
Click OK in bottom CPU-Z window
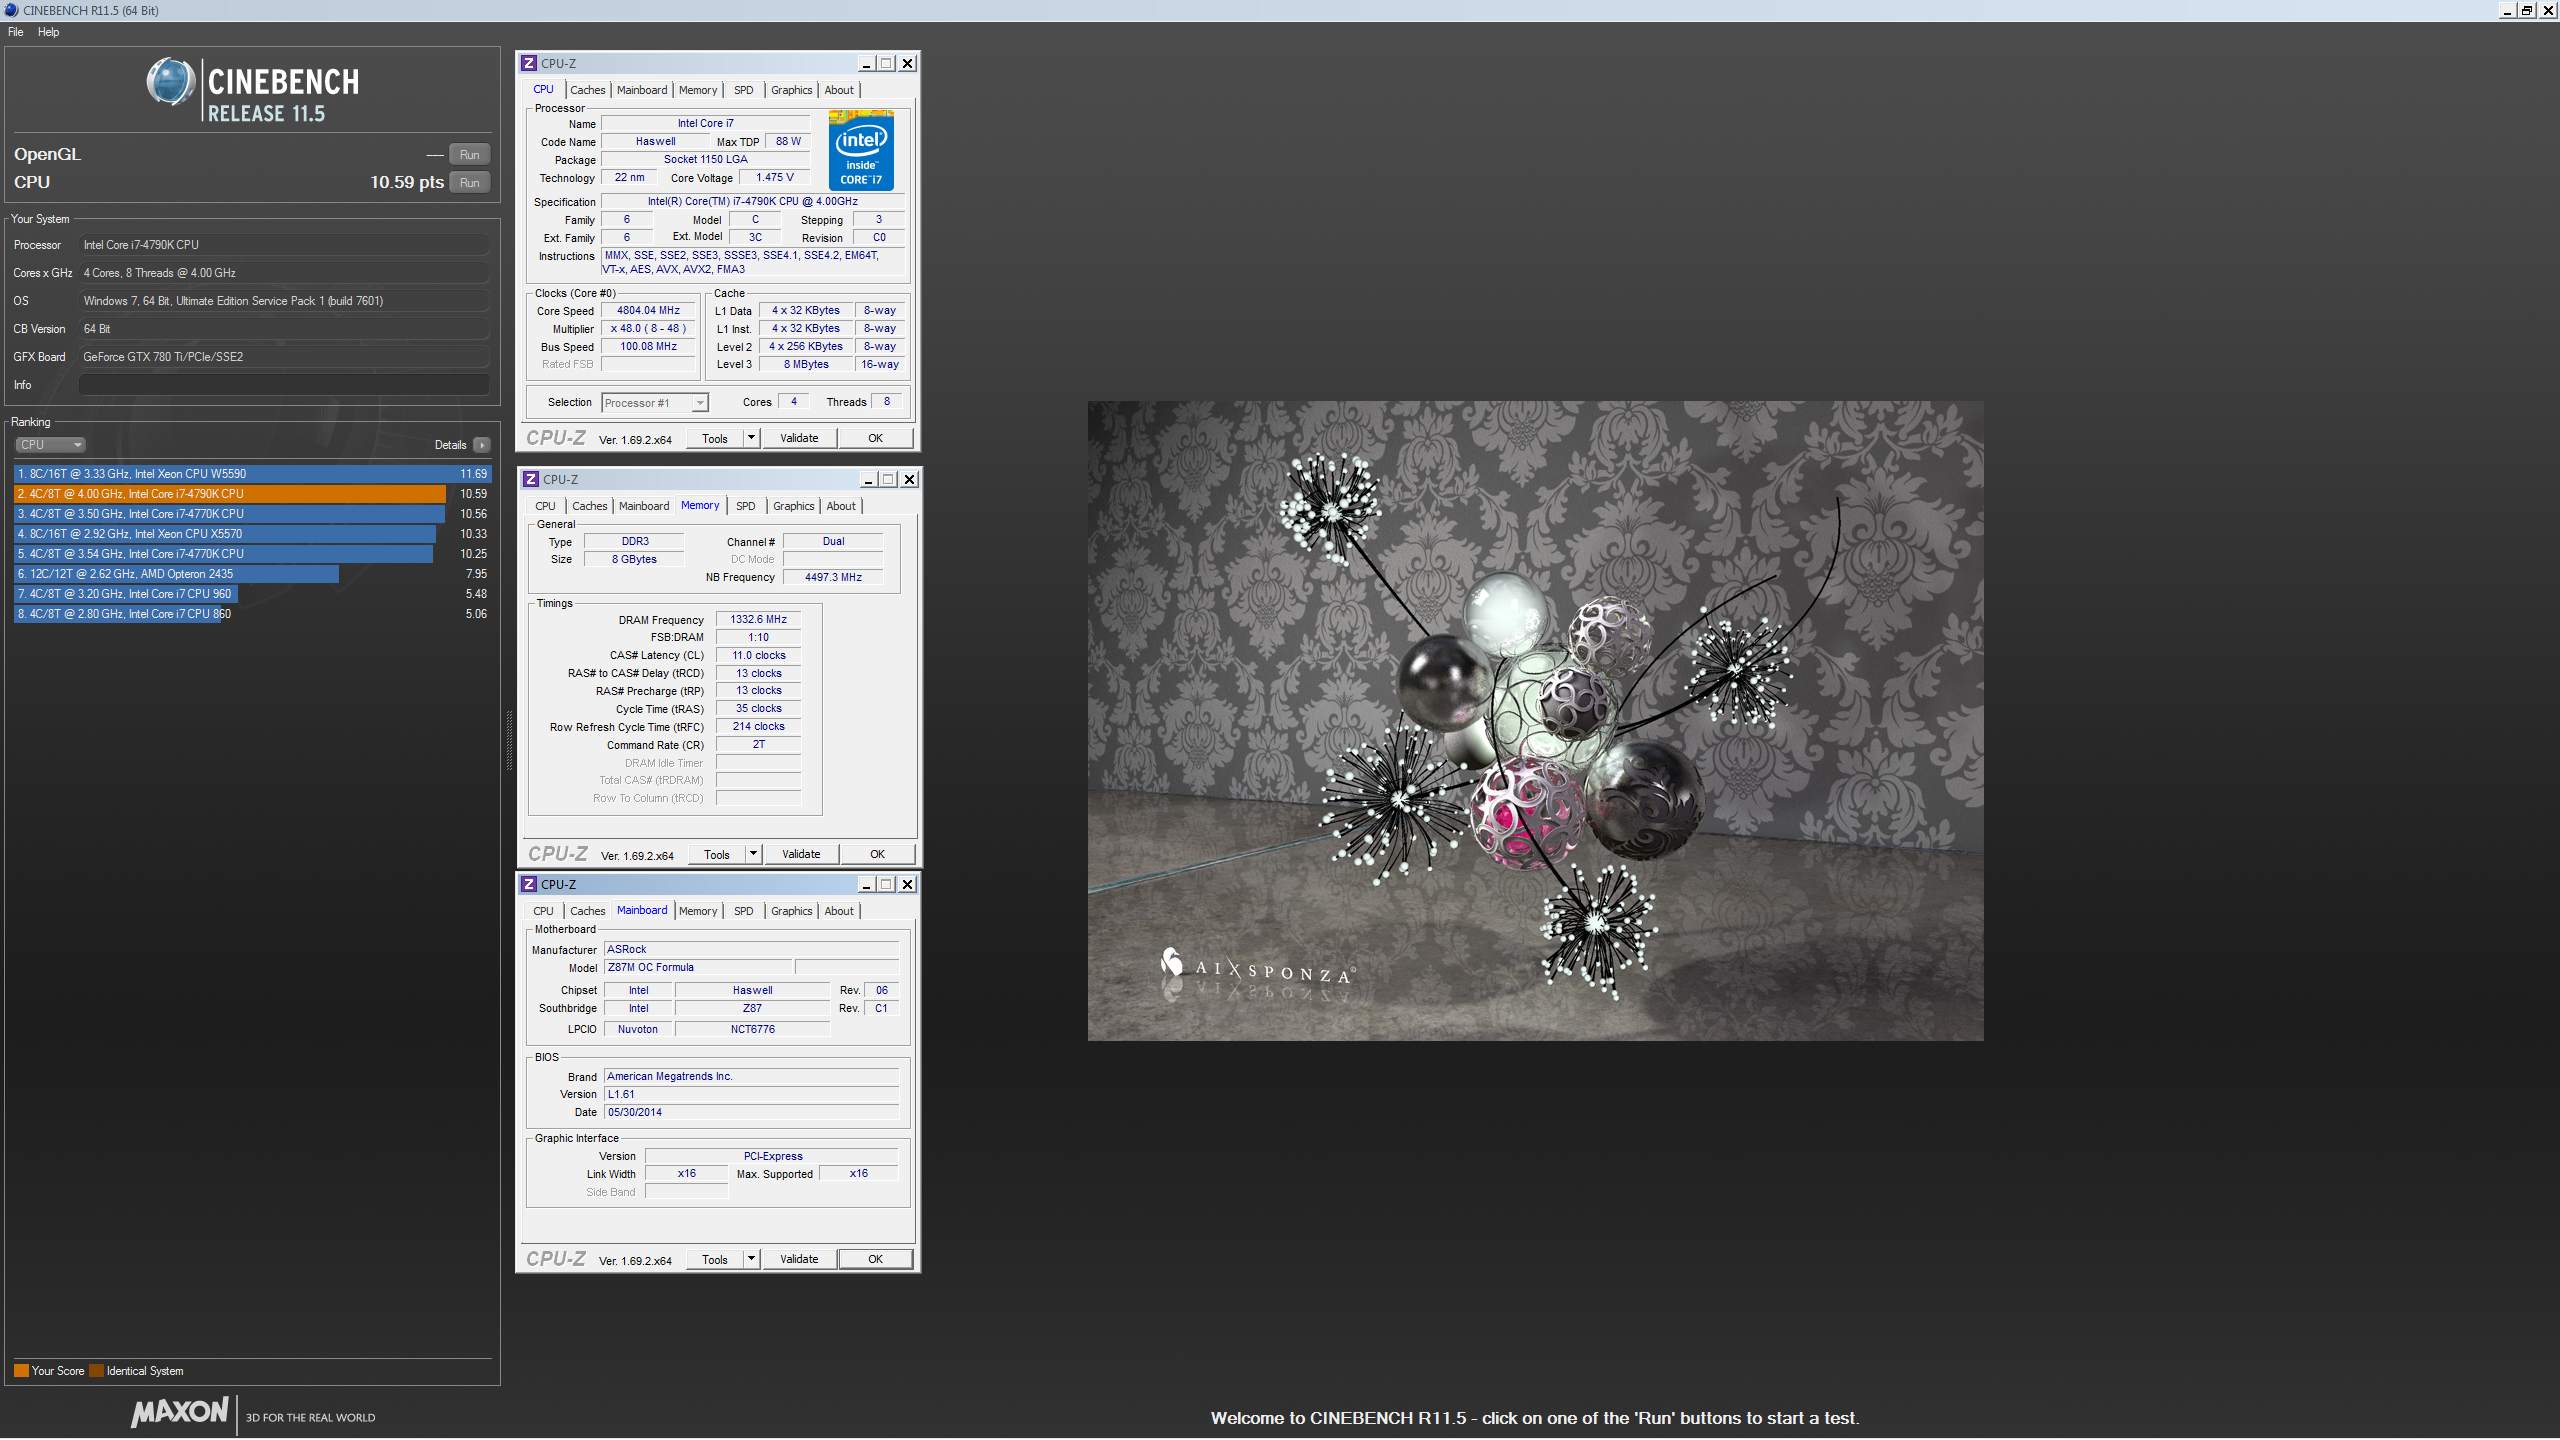click(875, 1260)
